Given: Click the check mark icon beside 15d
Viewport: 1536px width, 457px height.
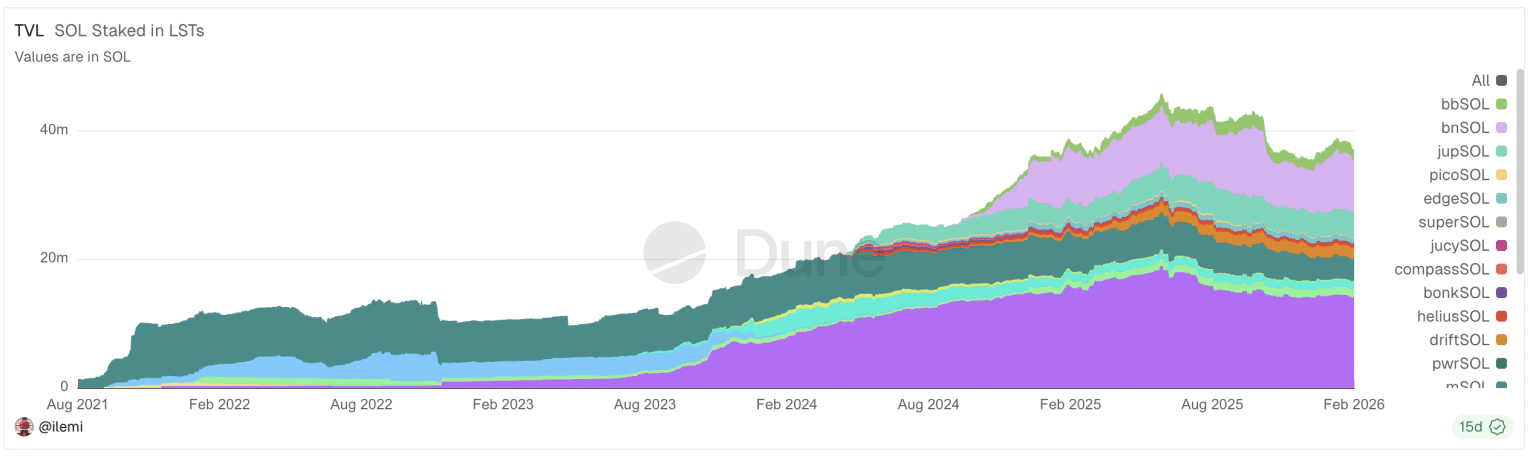Looking at the screenshot, I should pos(1497,427).
